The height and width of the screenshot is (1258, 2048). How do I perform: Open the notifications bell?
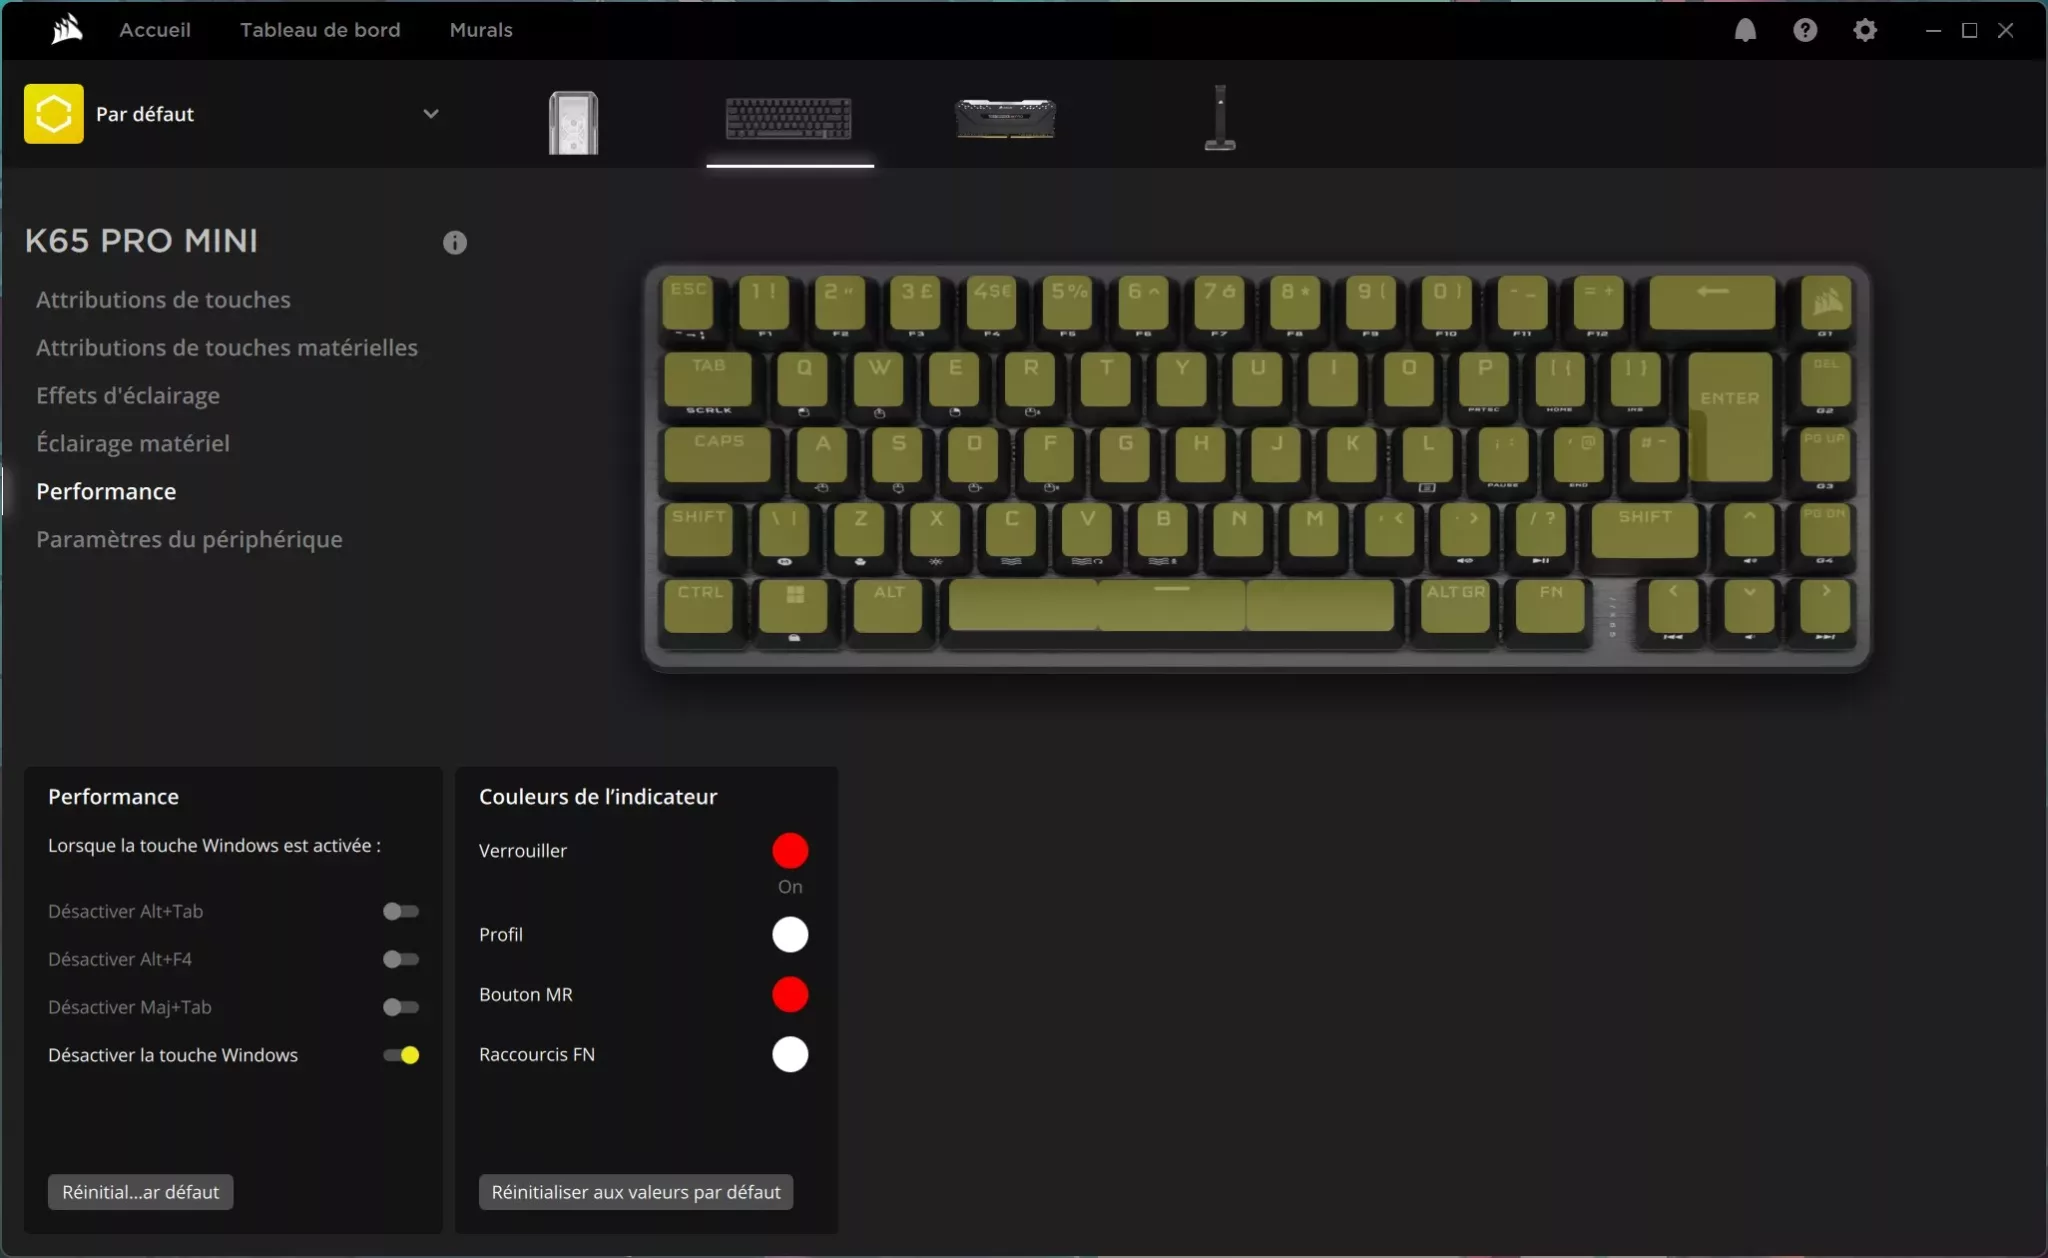(x=1746, y=30)
